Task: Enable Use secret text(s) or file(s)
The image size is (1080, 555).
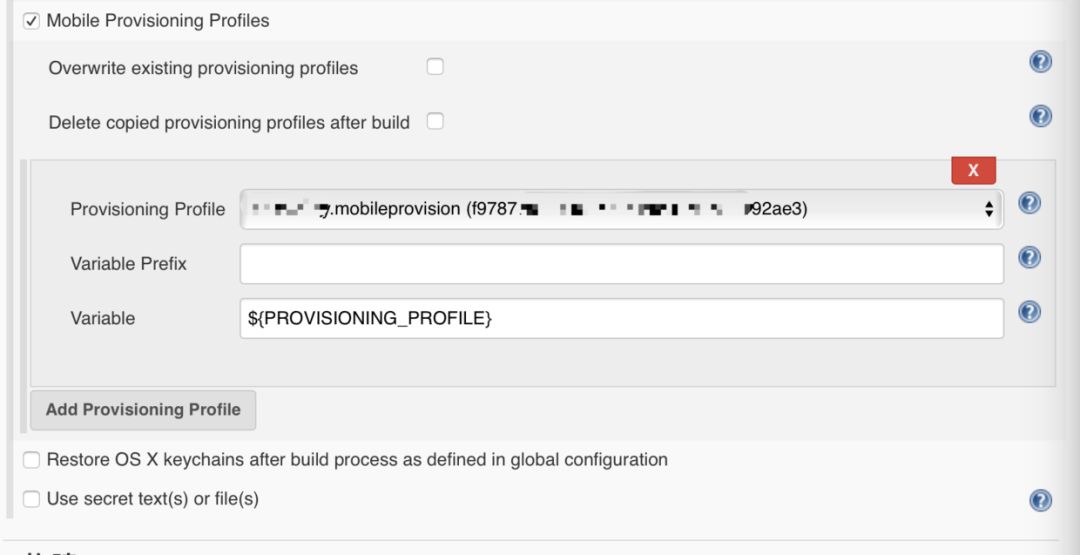Action: coord(32,499)
